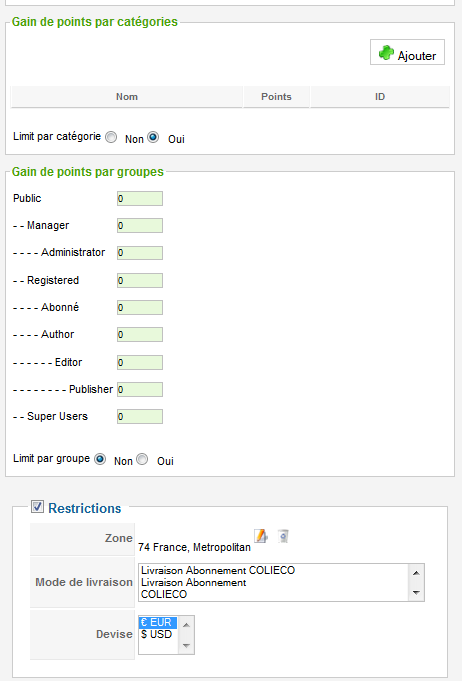The height and width of the screenshot is (681, 462).
Task: Click the Manager points input field
Action: [x=140, y=226]
